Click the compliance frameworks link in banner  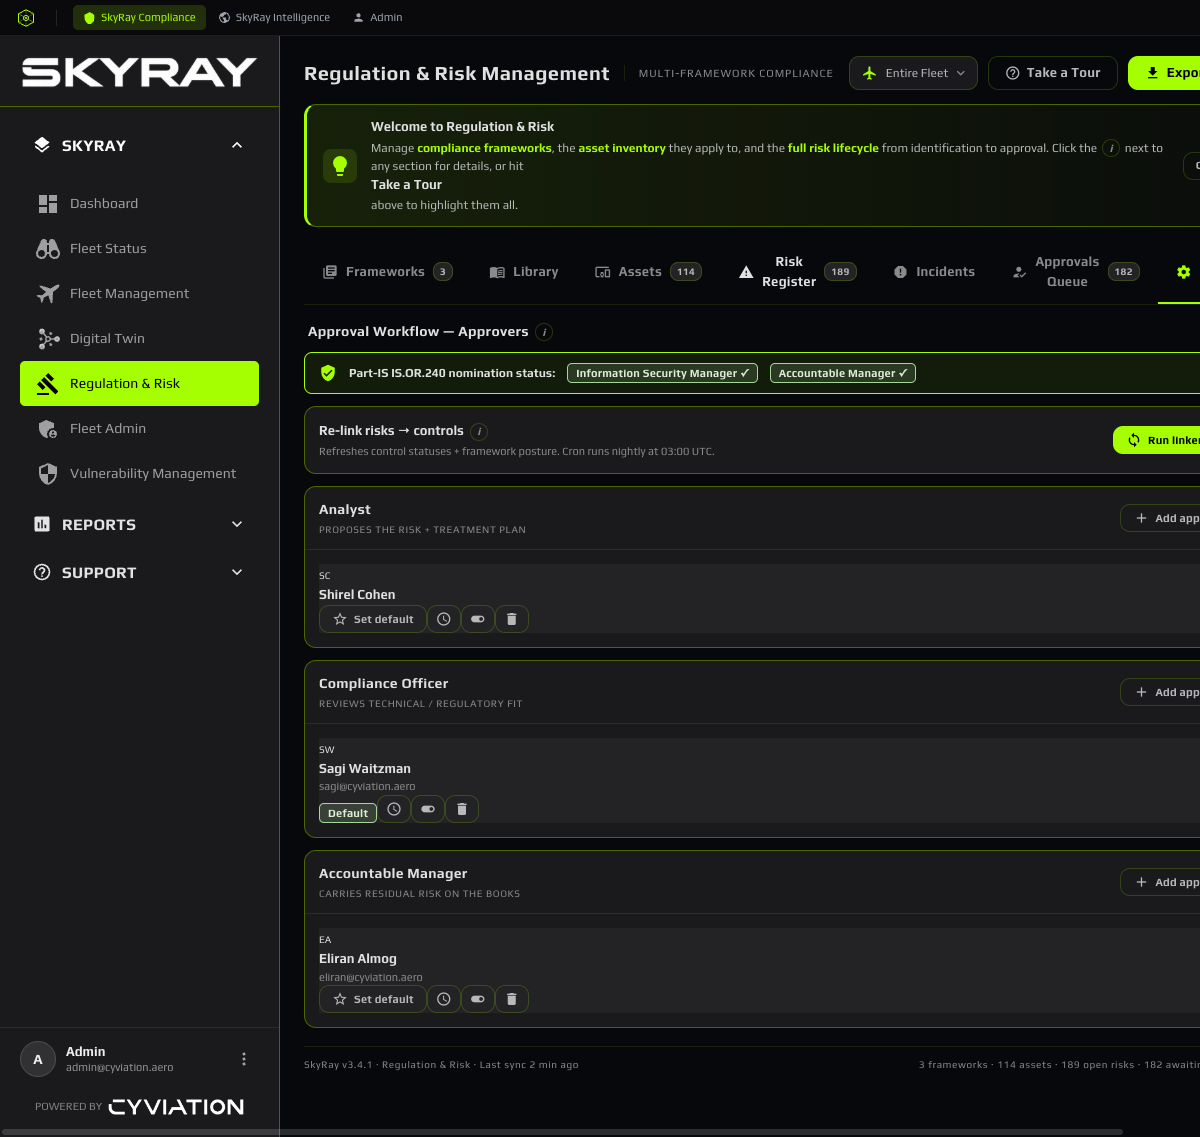coord(484,148)
